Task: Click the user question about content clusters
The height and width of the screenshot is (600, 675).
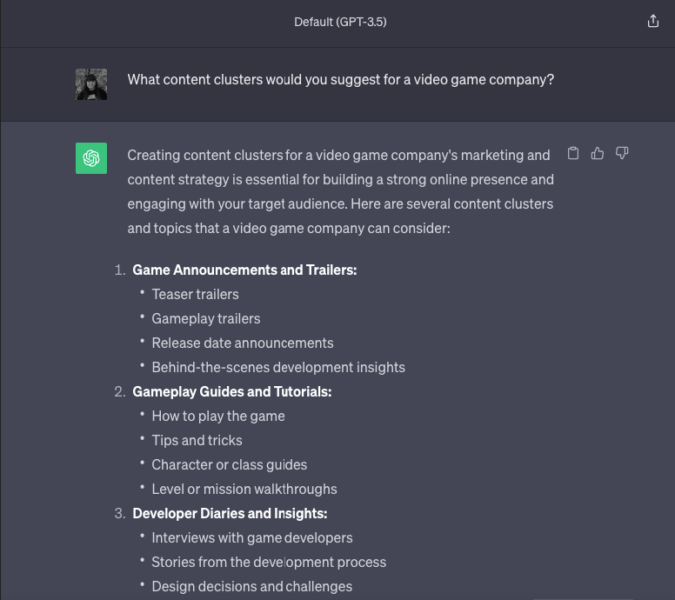Action: pos(340,79)
